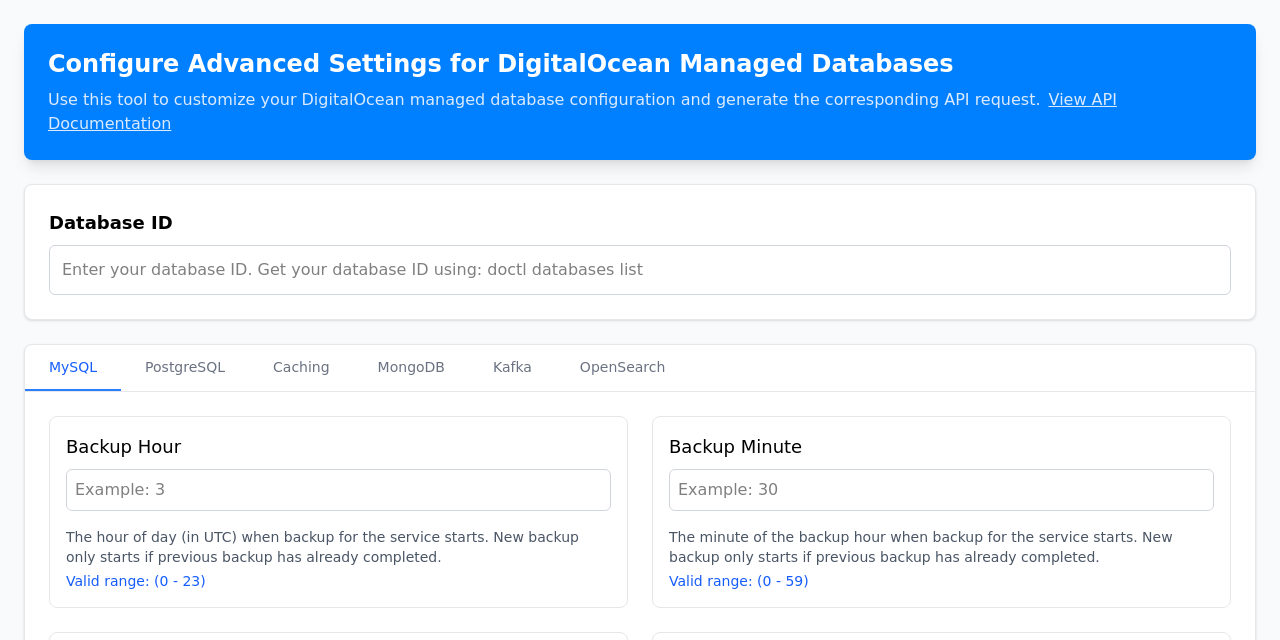Show the OpenSearch tab settings
This screenshot has width=1280, height=640.
point(622,367)
